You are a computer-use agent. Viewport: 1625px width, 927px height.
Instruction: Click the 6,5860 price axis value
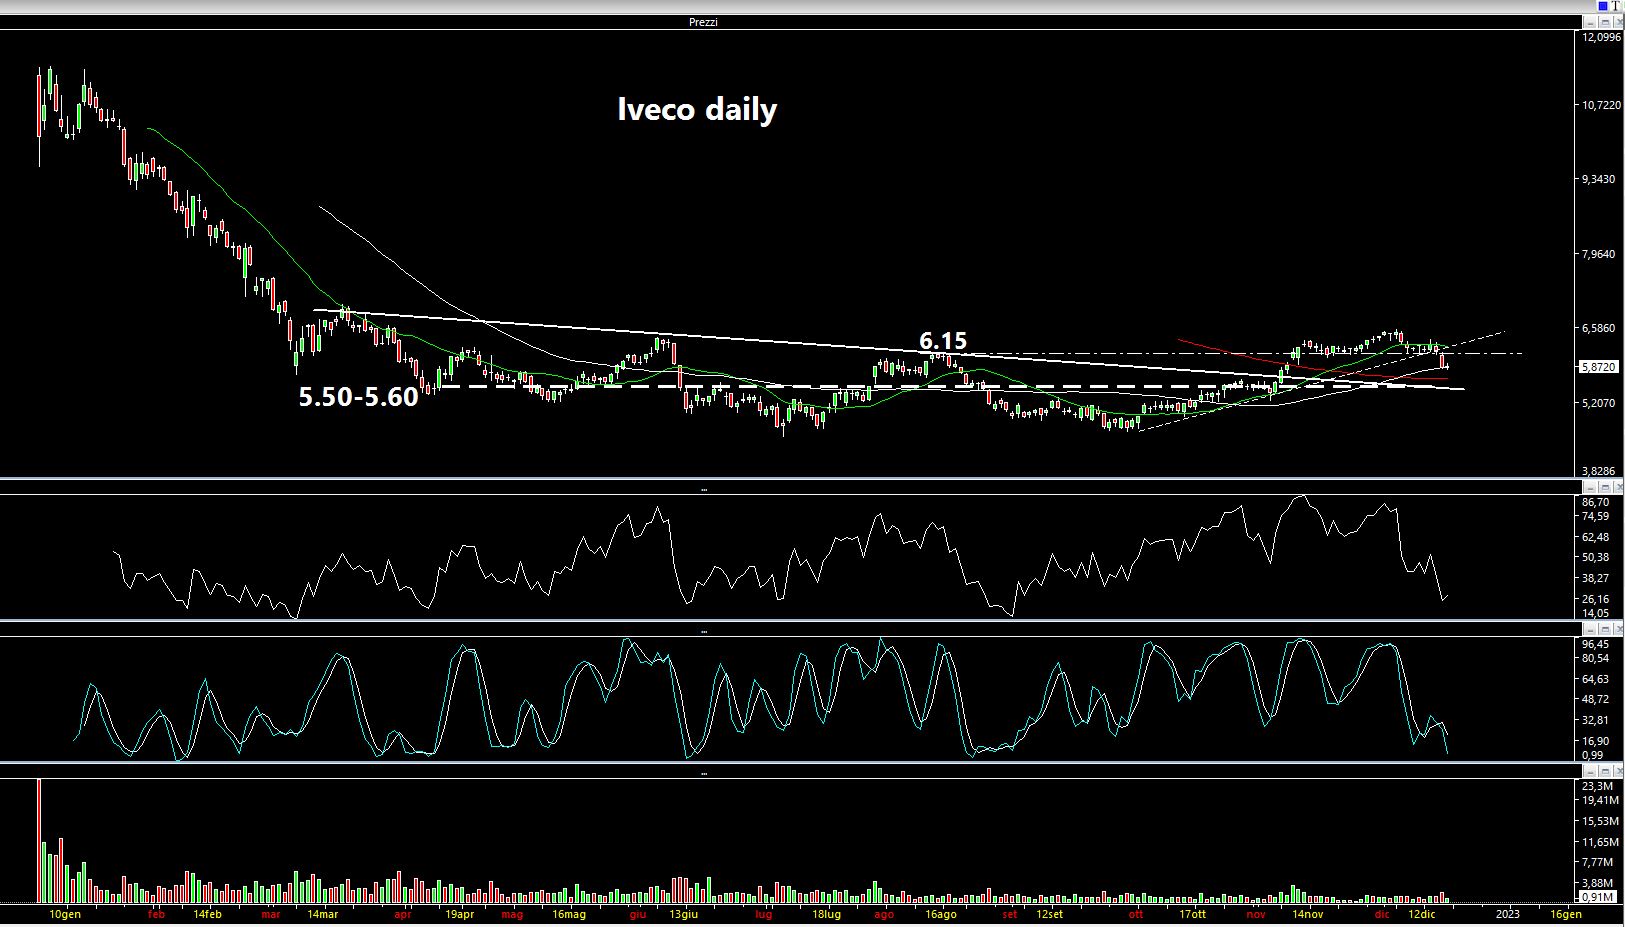click(1601, 328)
